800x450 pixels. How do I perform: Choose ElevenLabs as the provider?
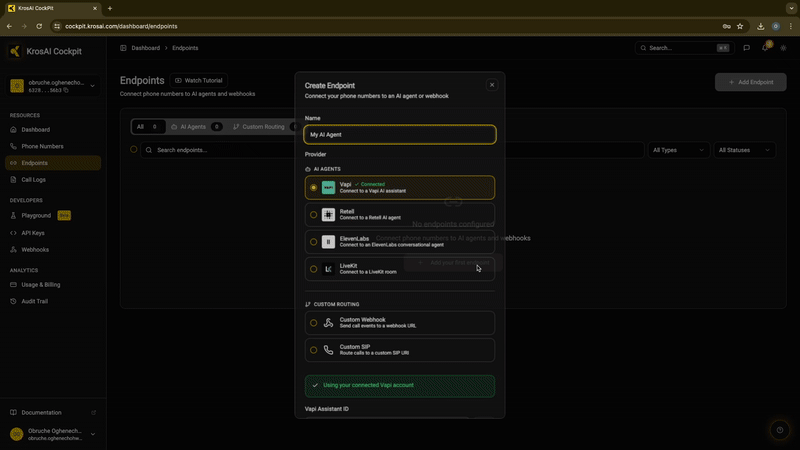(x=314, y=241)
